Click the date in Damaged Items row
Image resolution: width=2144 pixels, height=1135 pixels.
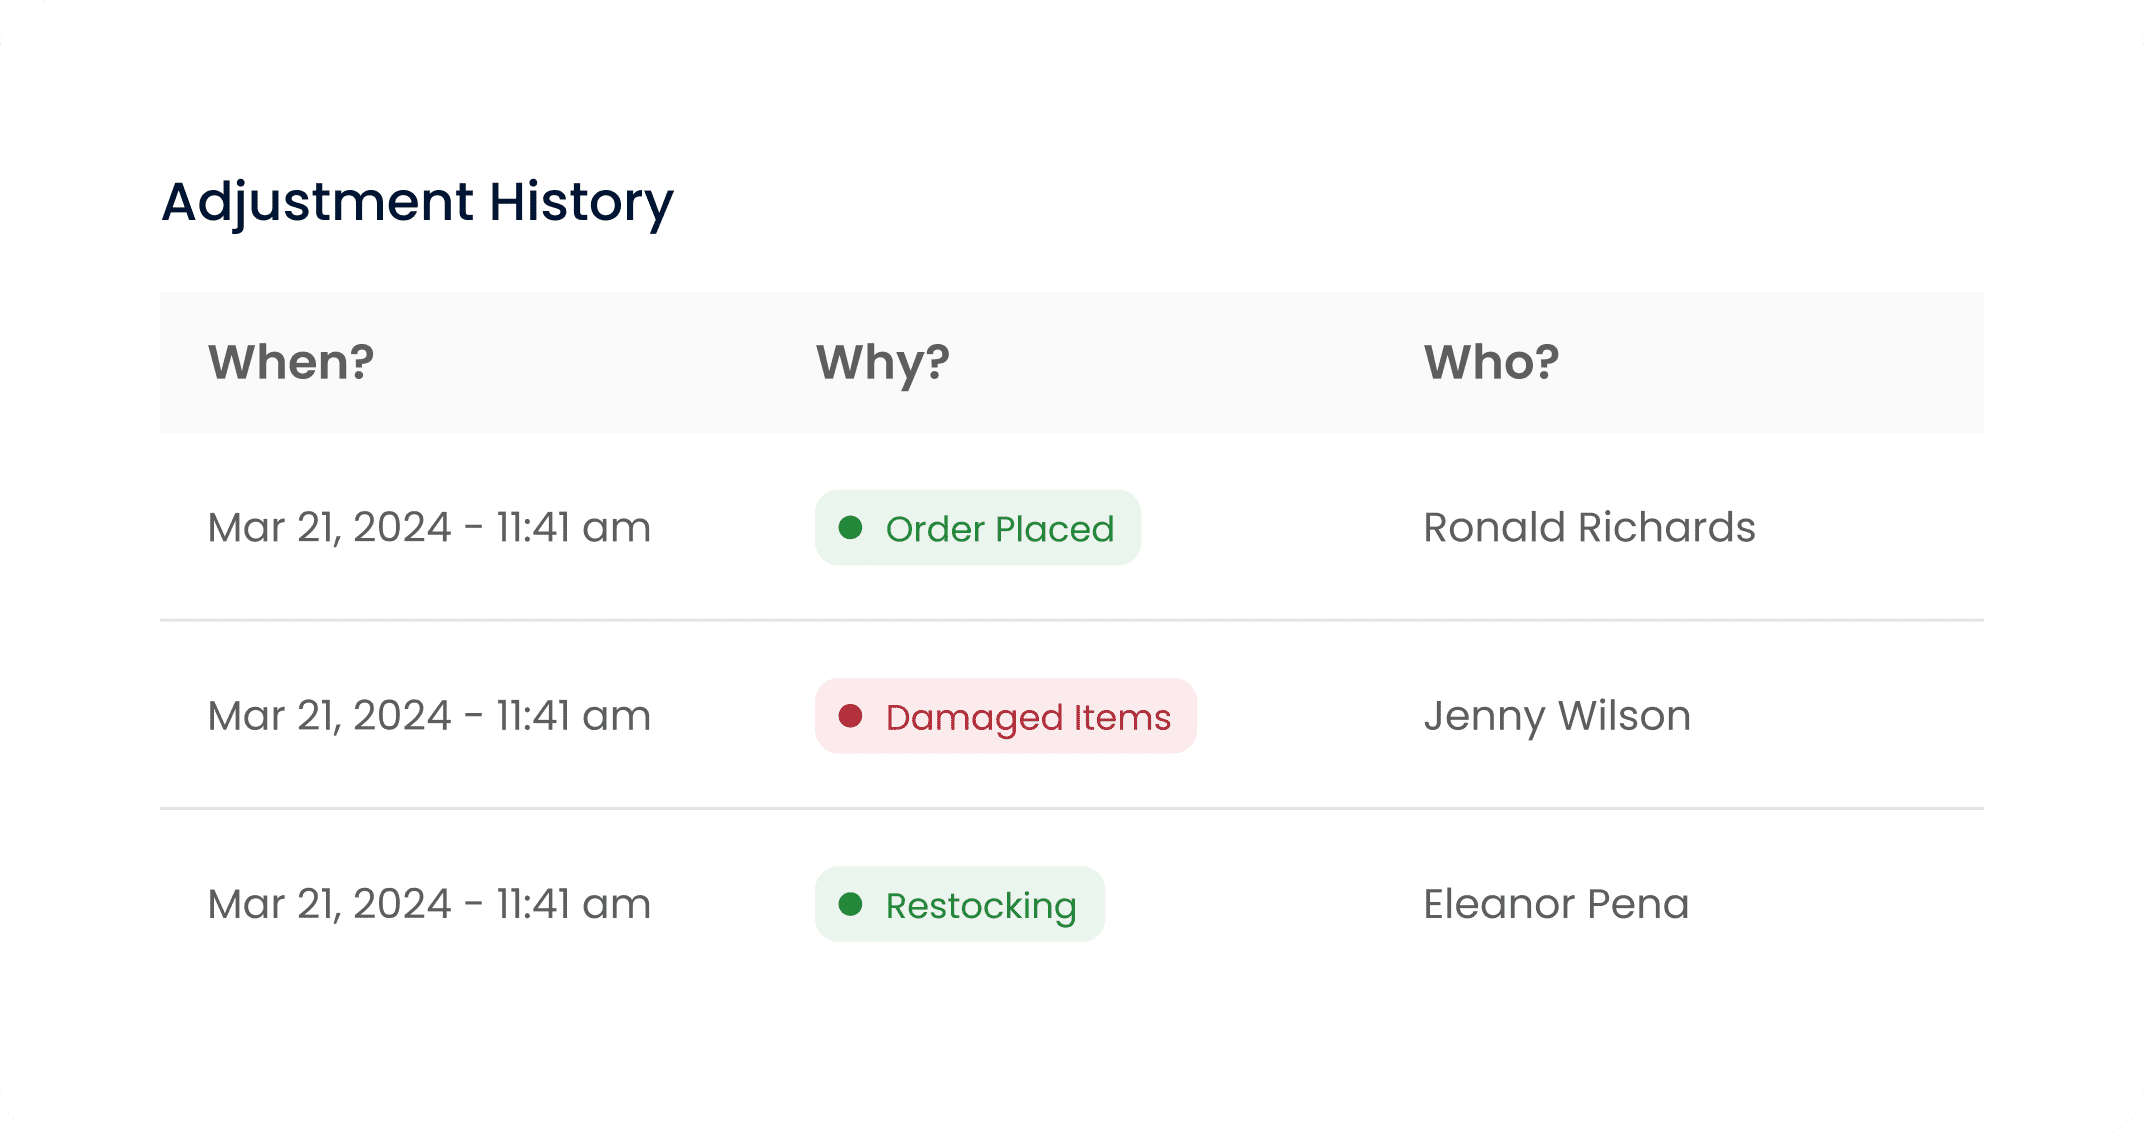[x=429, y=716]
